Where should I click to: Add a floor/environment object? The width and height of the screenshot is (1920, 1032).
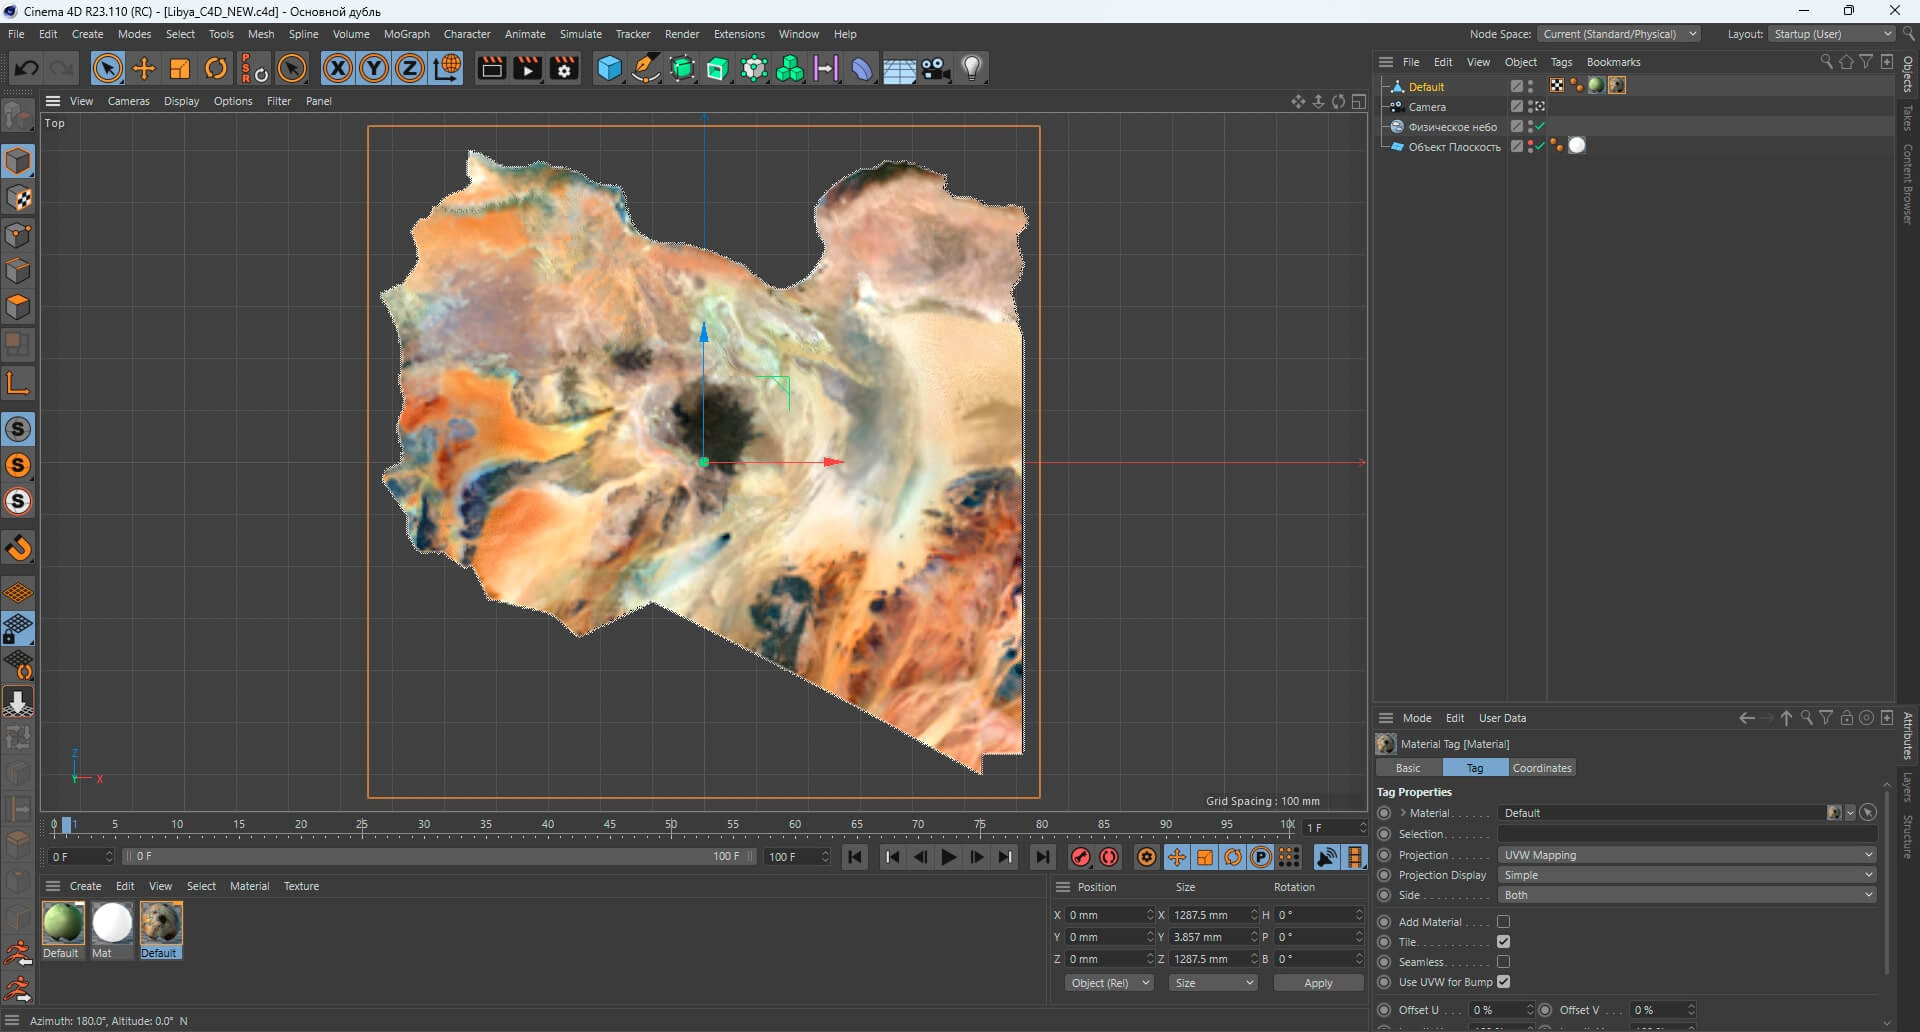click(899, 68)
